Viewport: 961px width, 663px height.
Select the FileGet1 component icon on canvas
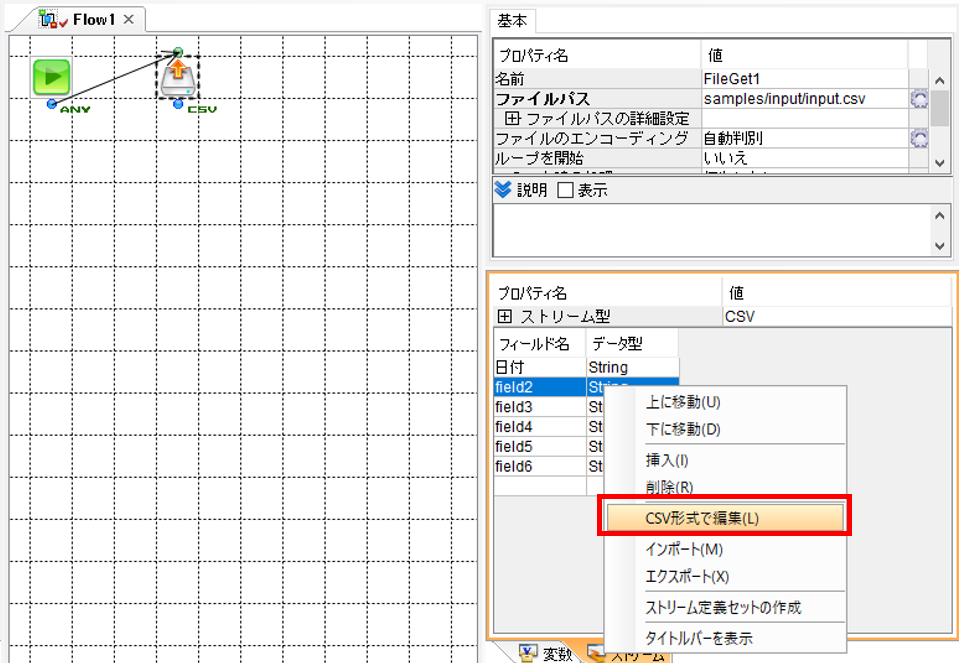[x=178, y=78]
